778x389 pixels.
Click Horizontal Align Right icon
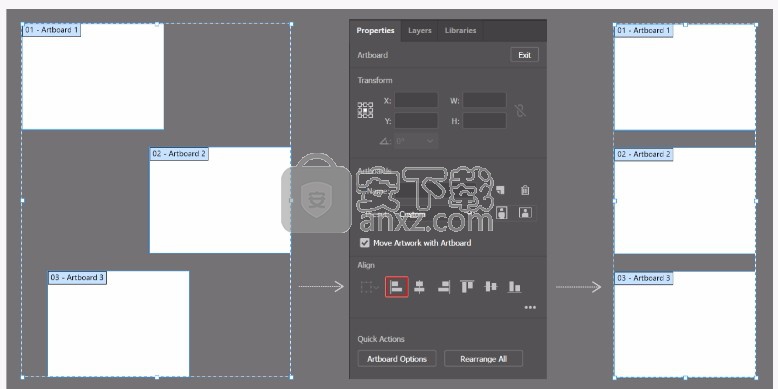(444, 287)
